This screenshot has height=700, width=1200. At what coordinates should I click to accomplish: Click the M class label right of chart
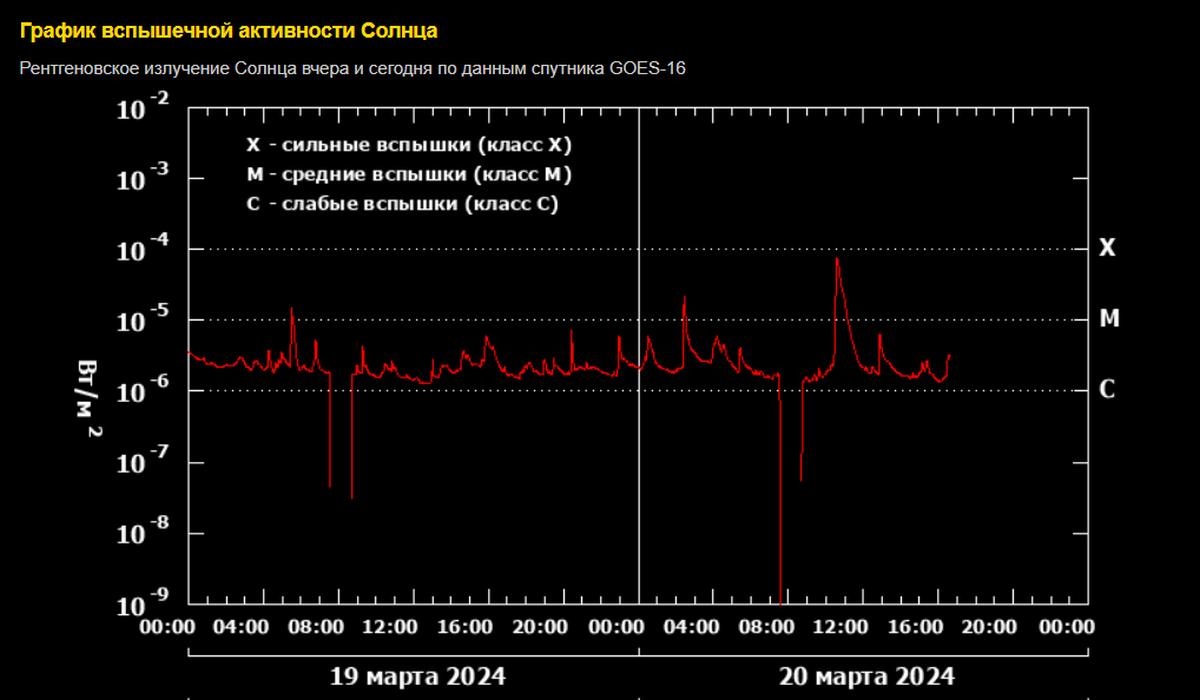pyautogui.click(x=1108, y=319)
